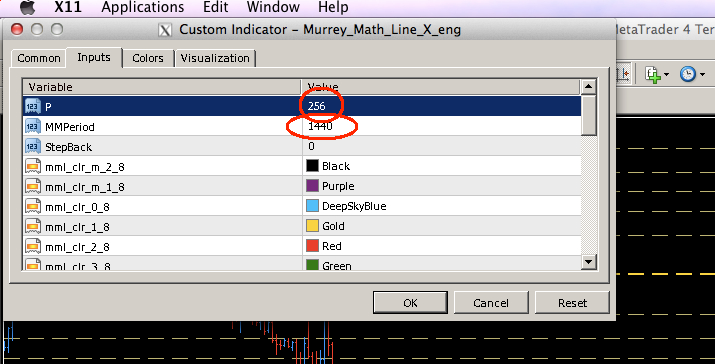Viewport: 715px width, 364px height.
Task: Click the scroll down arrow of the list
Action: click(x=588, y=262)
